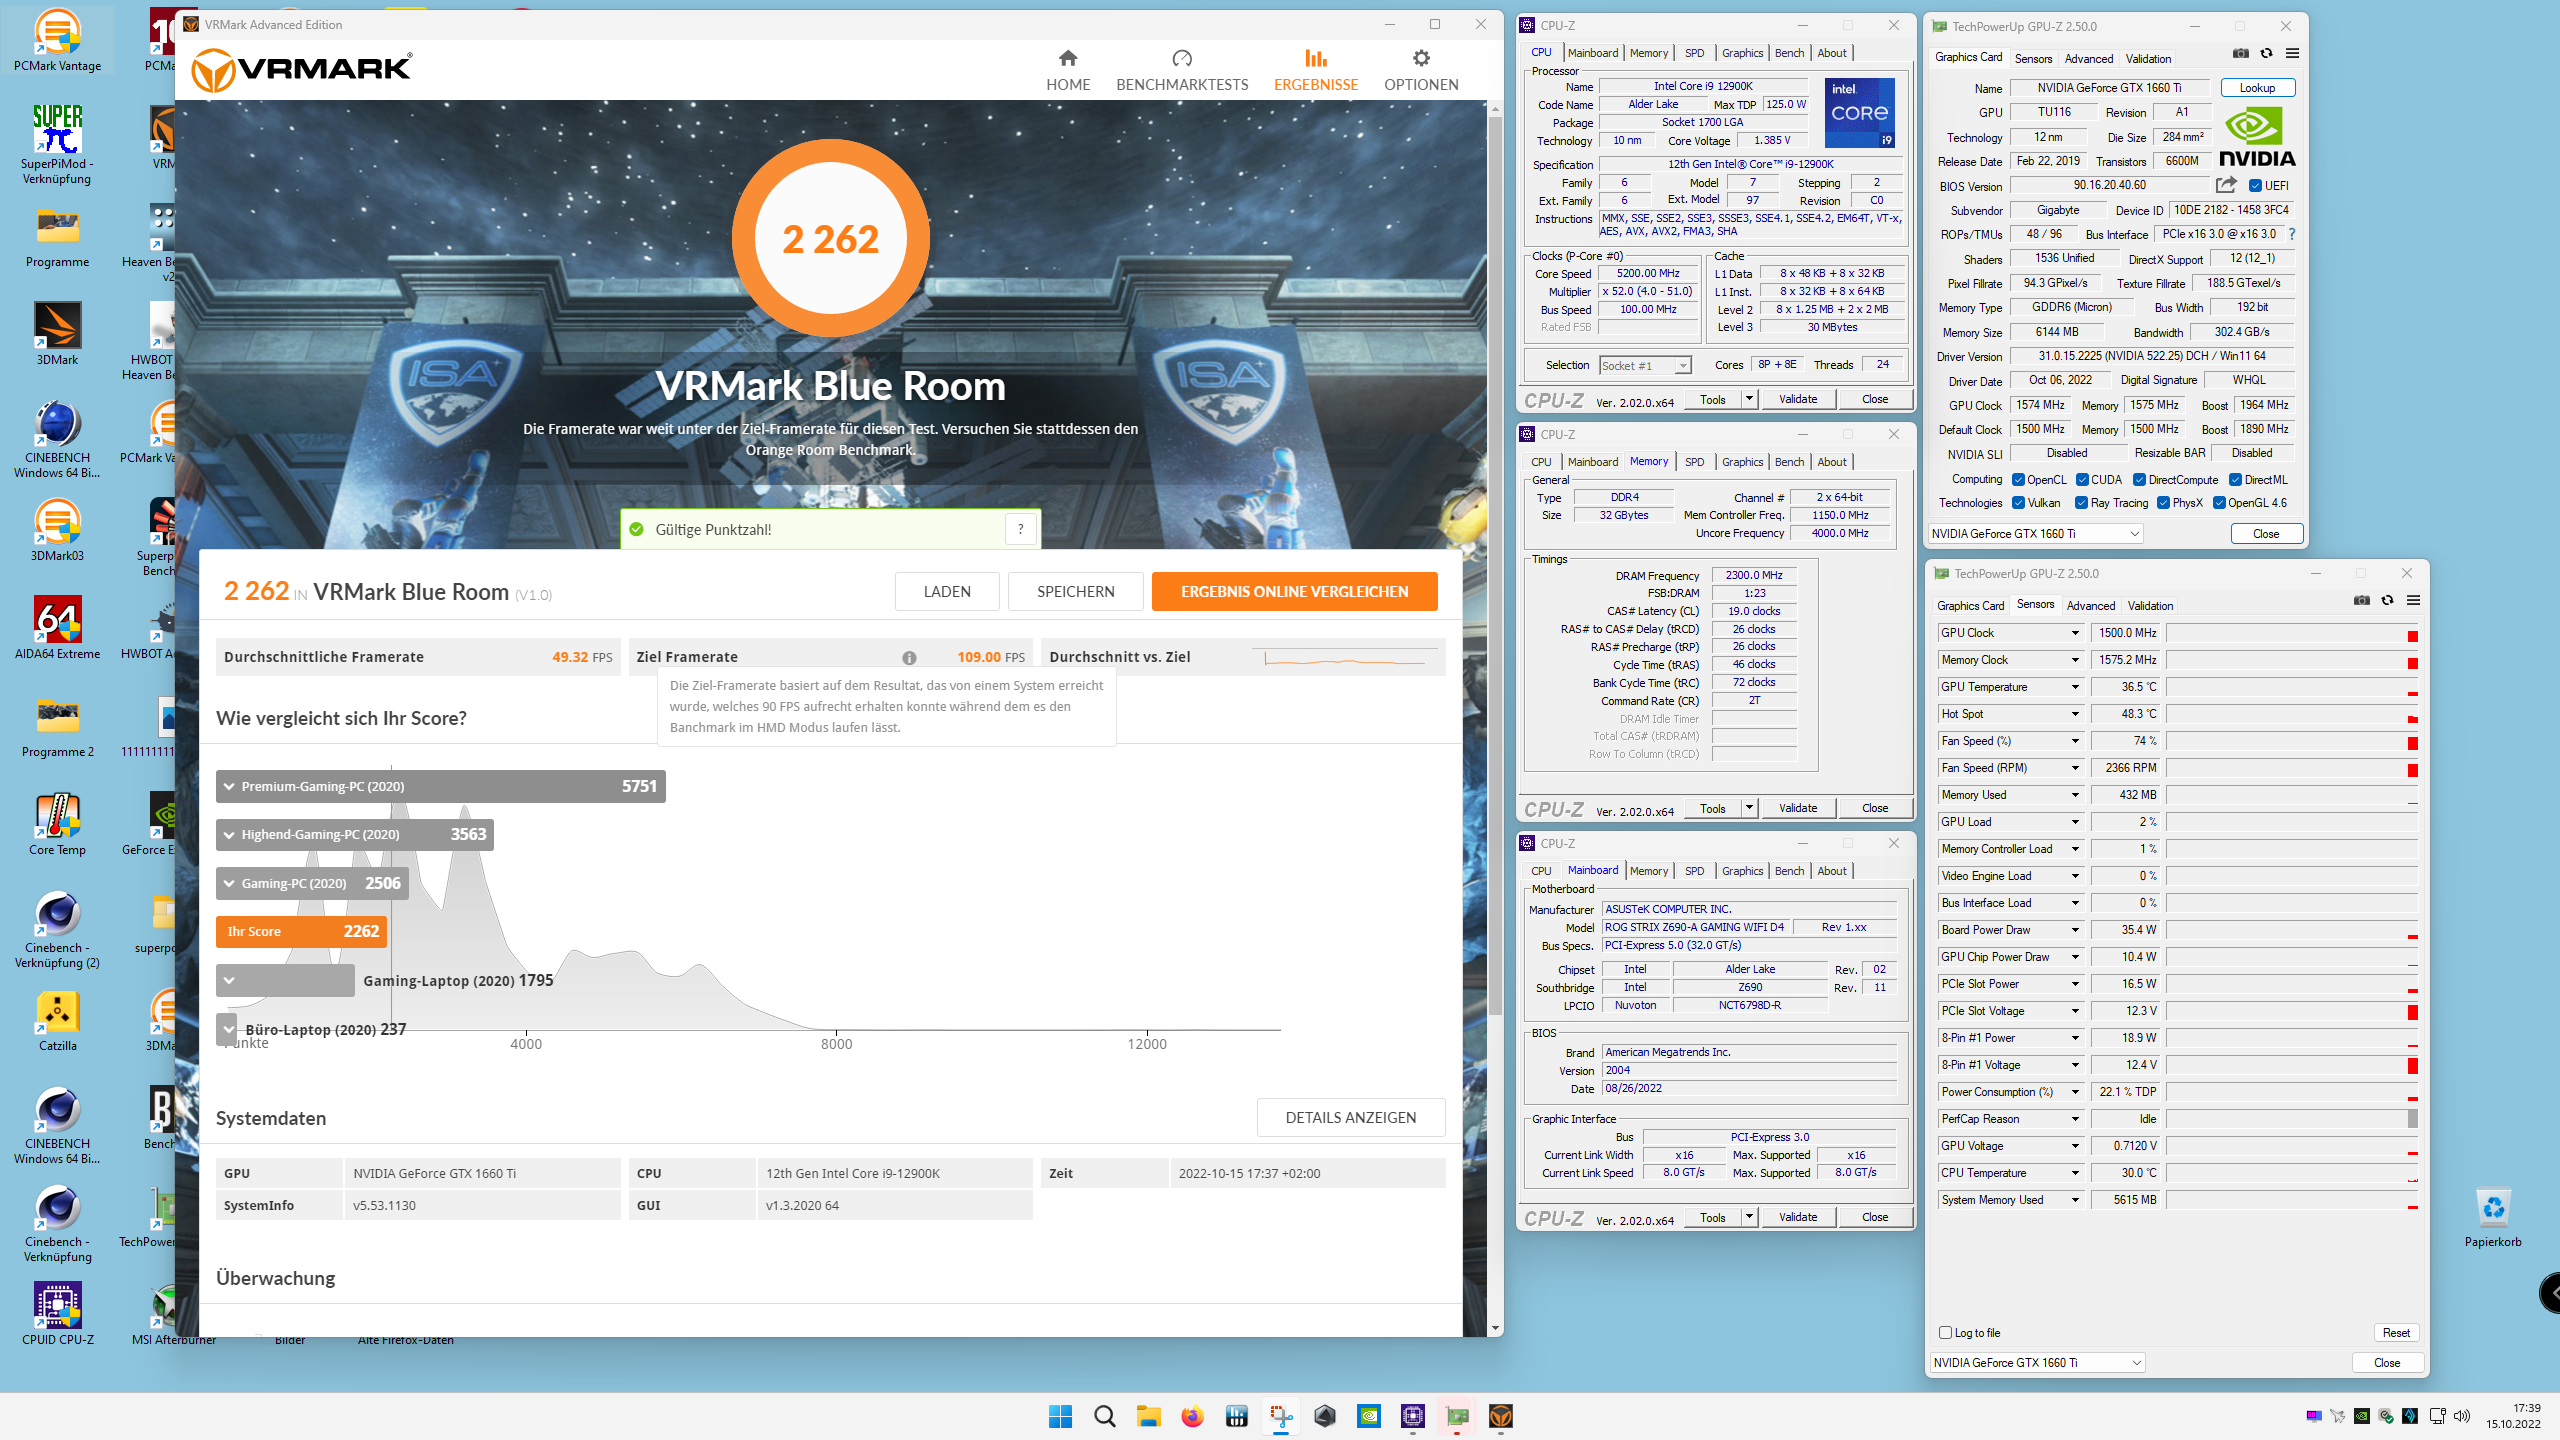Open Validation tab in GPU-Z Sensors window

pos(2150,606)
